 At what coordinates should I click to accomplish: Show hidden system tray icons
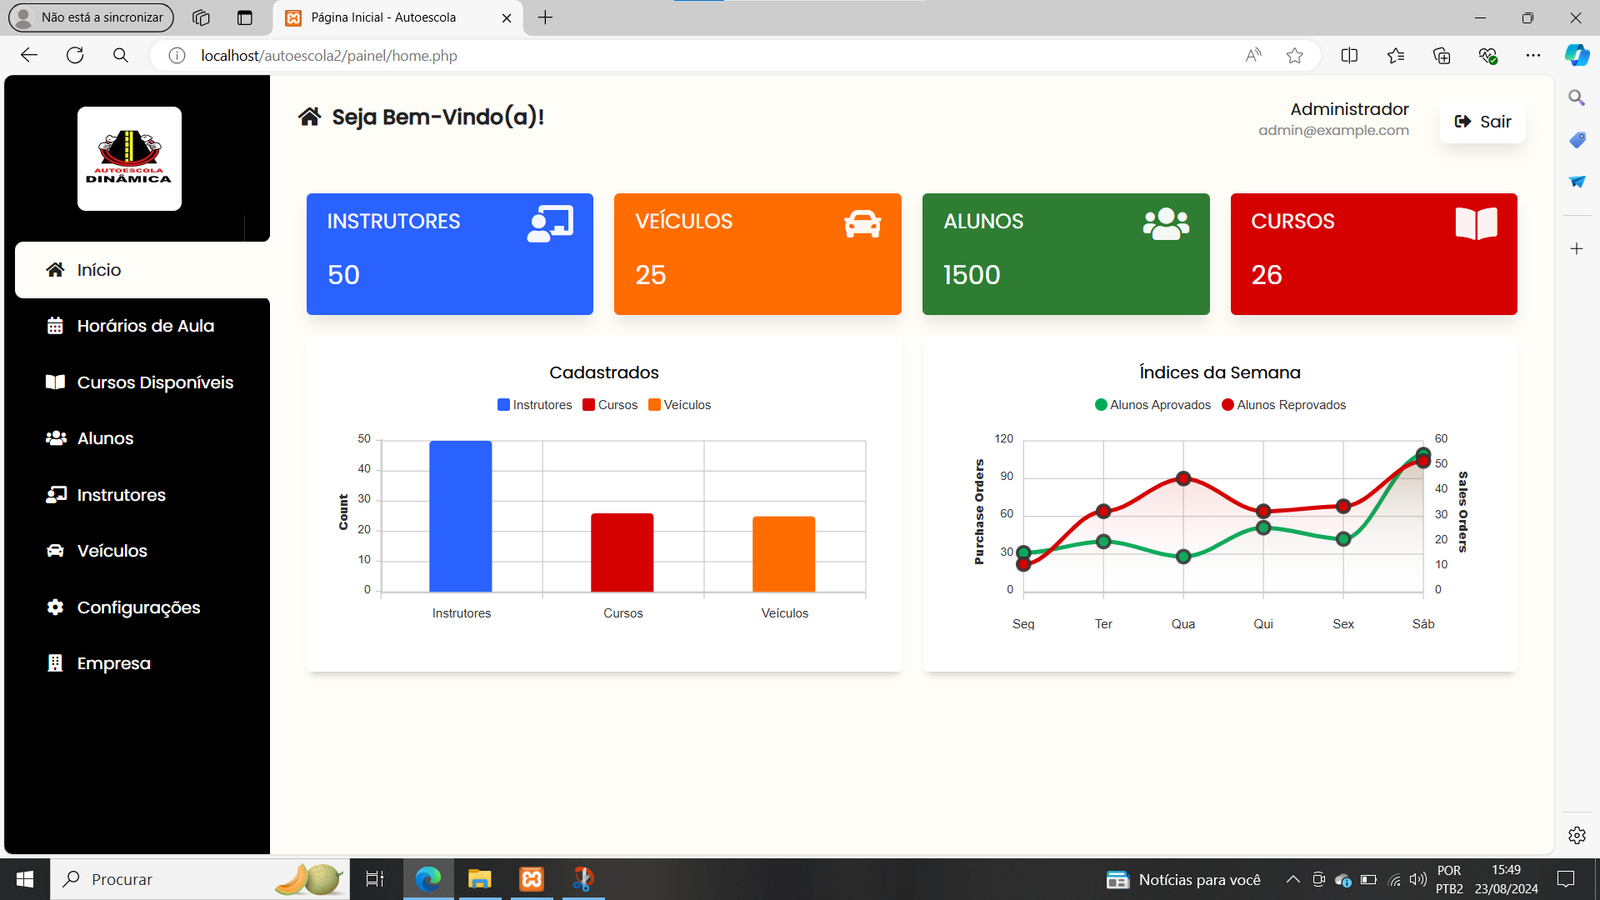tap(1292, 880)
